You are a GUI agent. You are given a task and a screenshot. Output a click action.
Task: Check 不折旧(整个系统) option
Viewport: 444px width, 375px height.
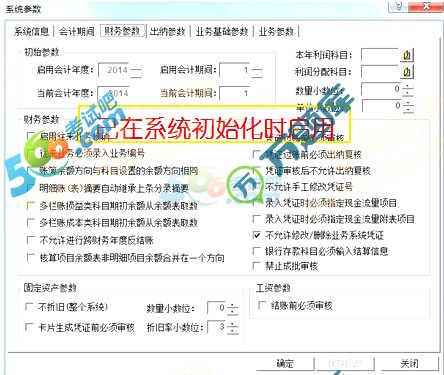[29, 307]
